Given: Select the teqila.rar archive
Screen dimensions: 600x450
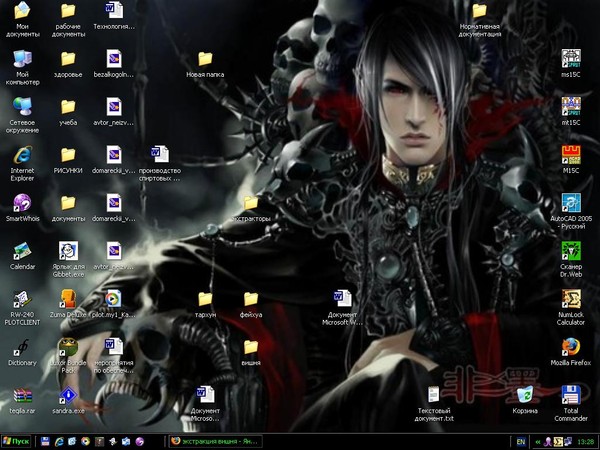Looking at the screenshot, I should pos(22,400).
